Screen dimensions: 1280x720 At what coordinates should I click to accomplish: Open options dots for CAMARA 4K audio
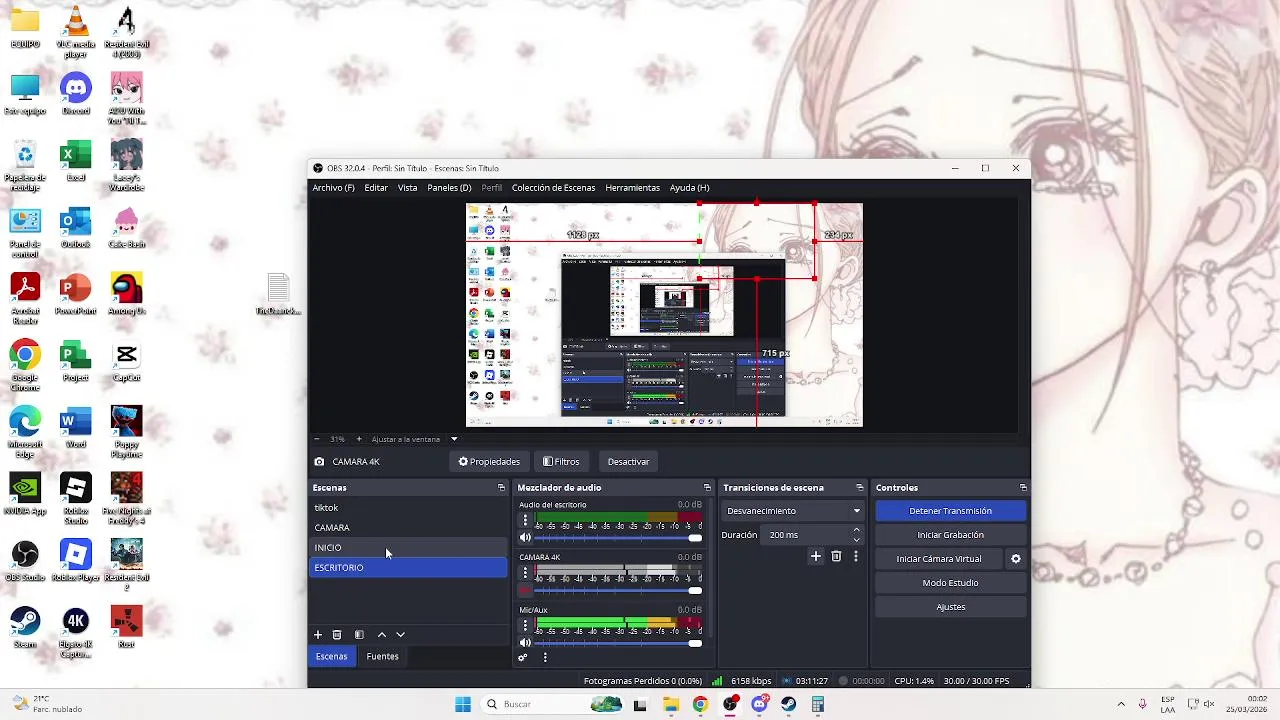pyautogui.click(x=525, y=573)
